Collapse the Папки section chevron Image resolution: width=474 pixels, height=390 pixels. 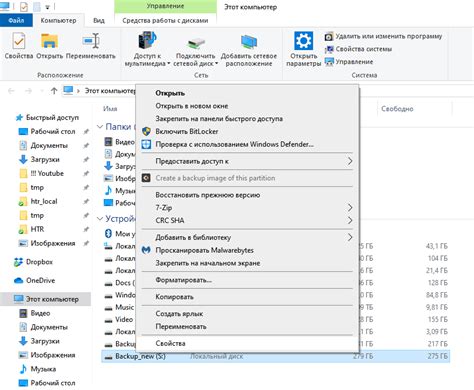pyautogui.click(x=100, y=127)
